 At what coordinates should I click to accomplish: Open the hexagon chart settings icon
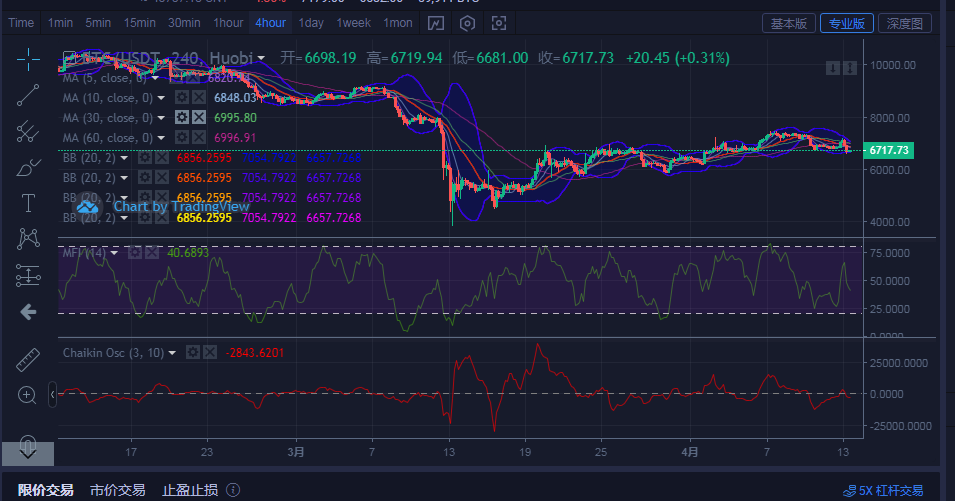(x=467, y=23)
